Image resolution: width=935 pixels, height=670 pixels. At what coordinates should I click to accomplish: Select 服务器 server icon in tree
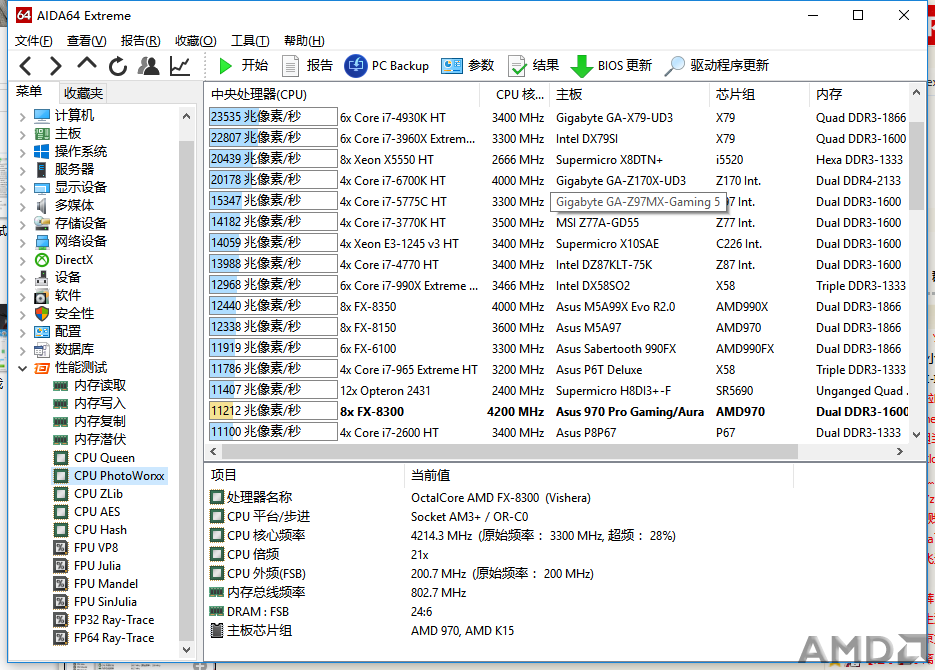42,169
